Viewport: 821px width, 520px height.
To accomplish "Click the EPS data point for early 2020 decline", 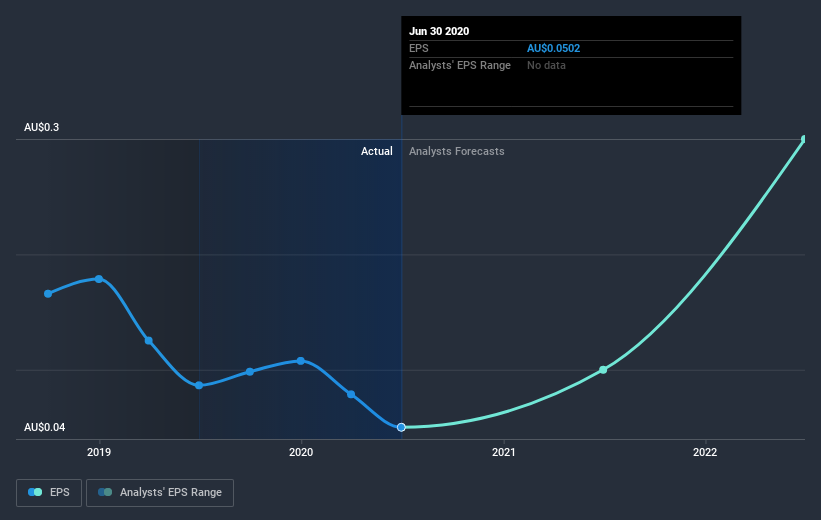I will coord(351,394).
